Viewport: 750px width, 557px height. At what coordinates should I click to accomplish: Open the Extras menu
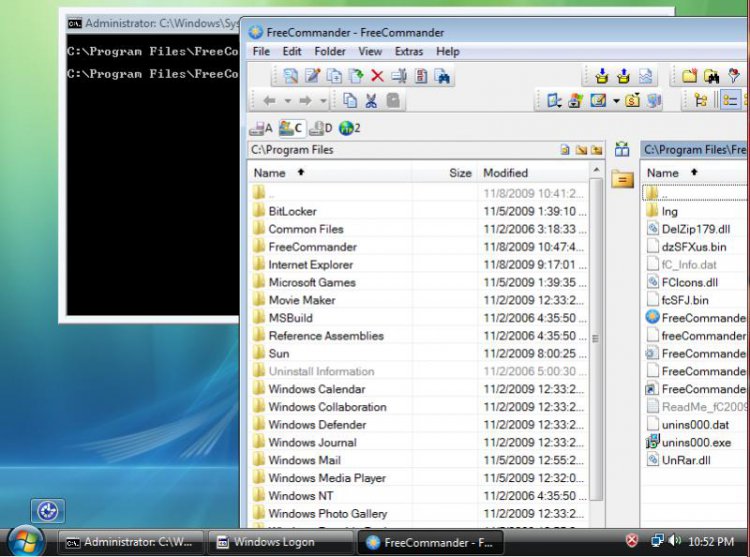point(409,51)
